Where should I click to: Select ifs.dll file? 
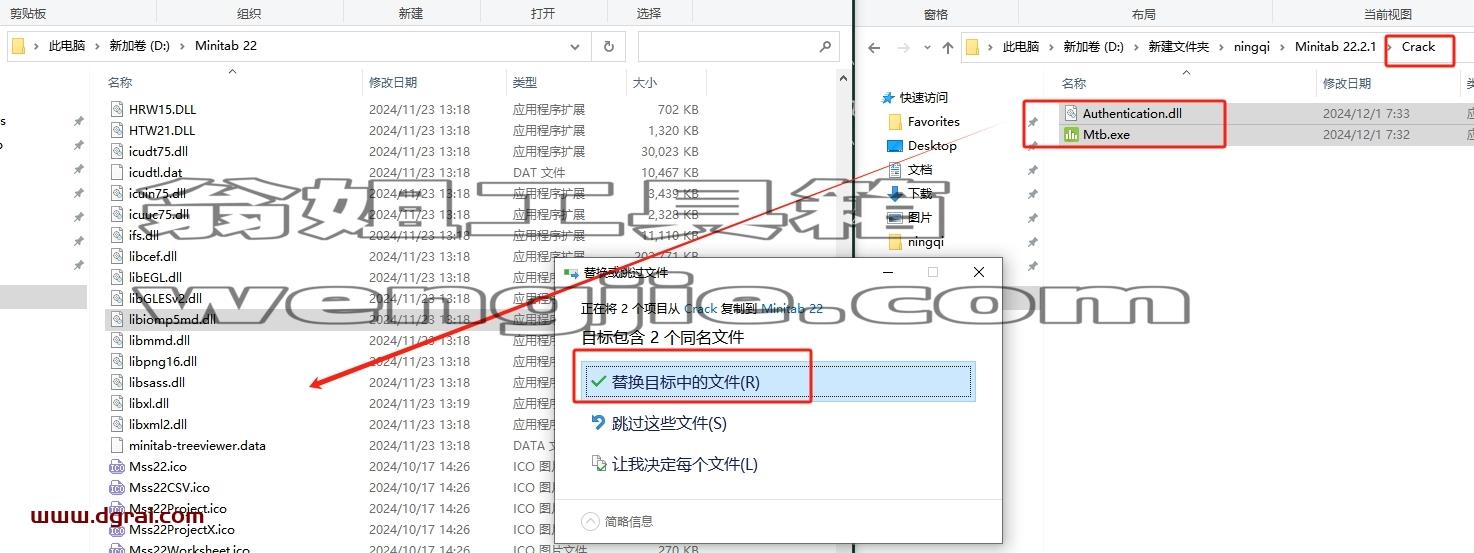[x=144, y=236]
